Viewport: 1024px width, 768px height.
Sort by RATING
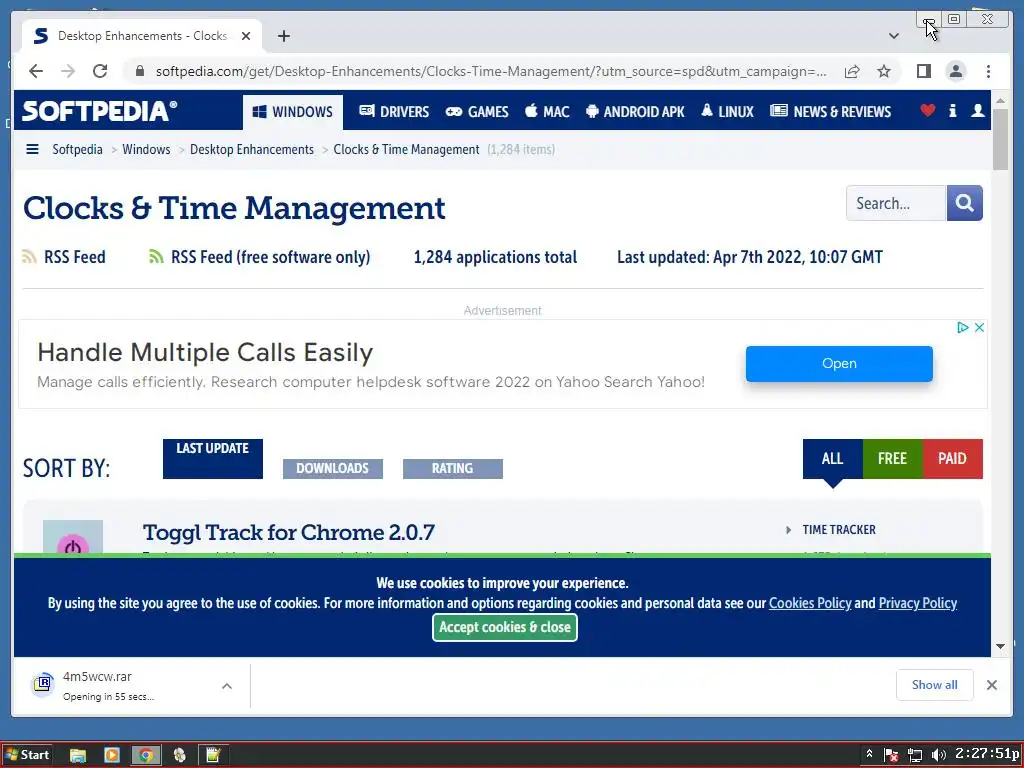[453, 468]
